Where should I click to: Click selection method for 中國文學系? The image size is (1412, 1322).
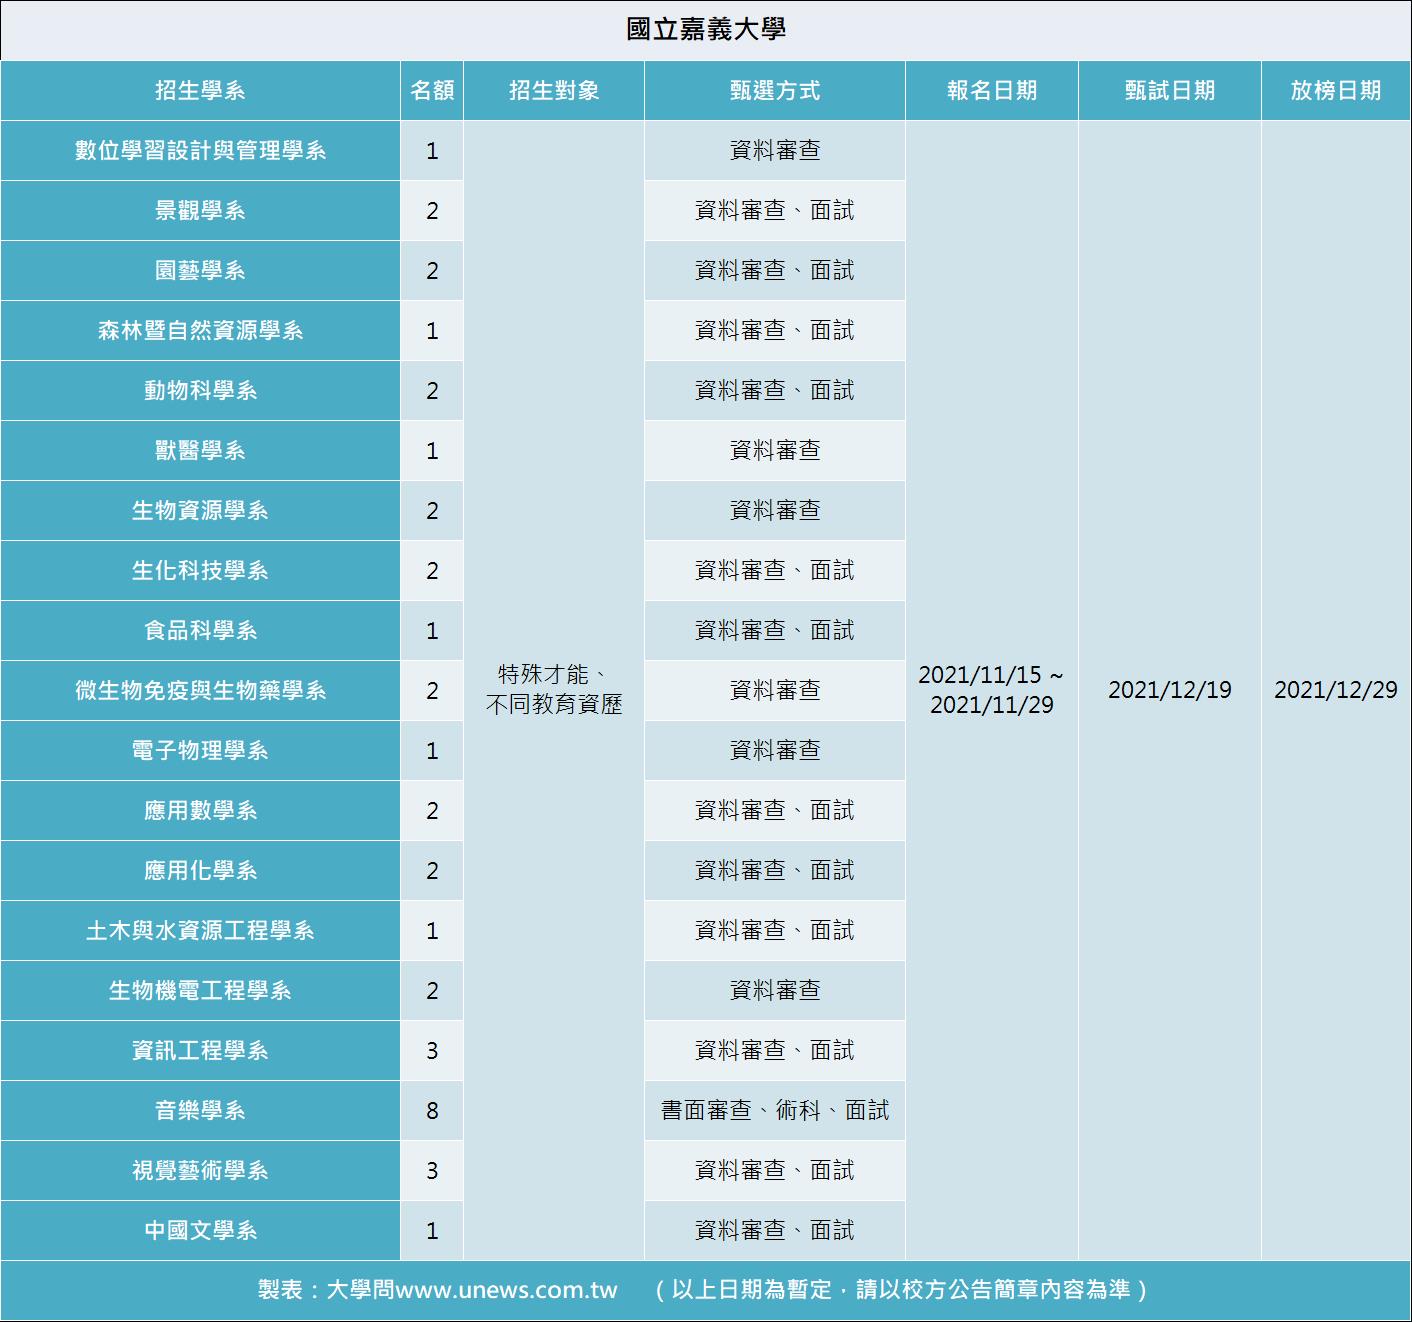(x=775, y=1231)
